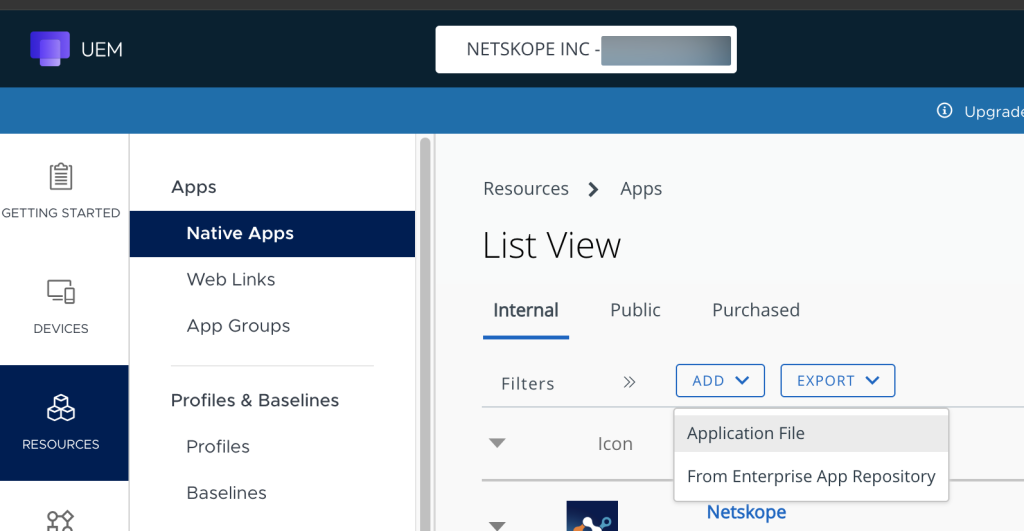Click the Apps section heading
Image resolution: width=1024 pixels, height=531 pixels.
194,187
